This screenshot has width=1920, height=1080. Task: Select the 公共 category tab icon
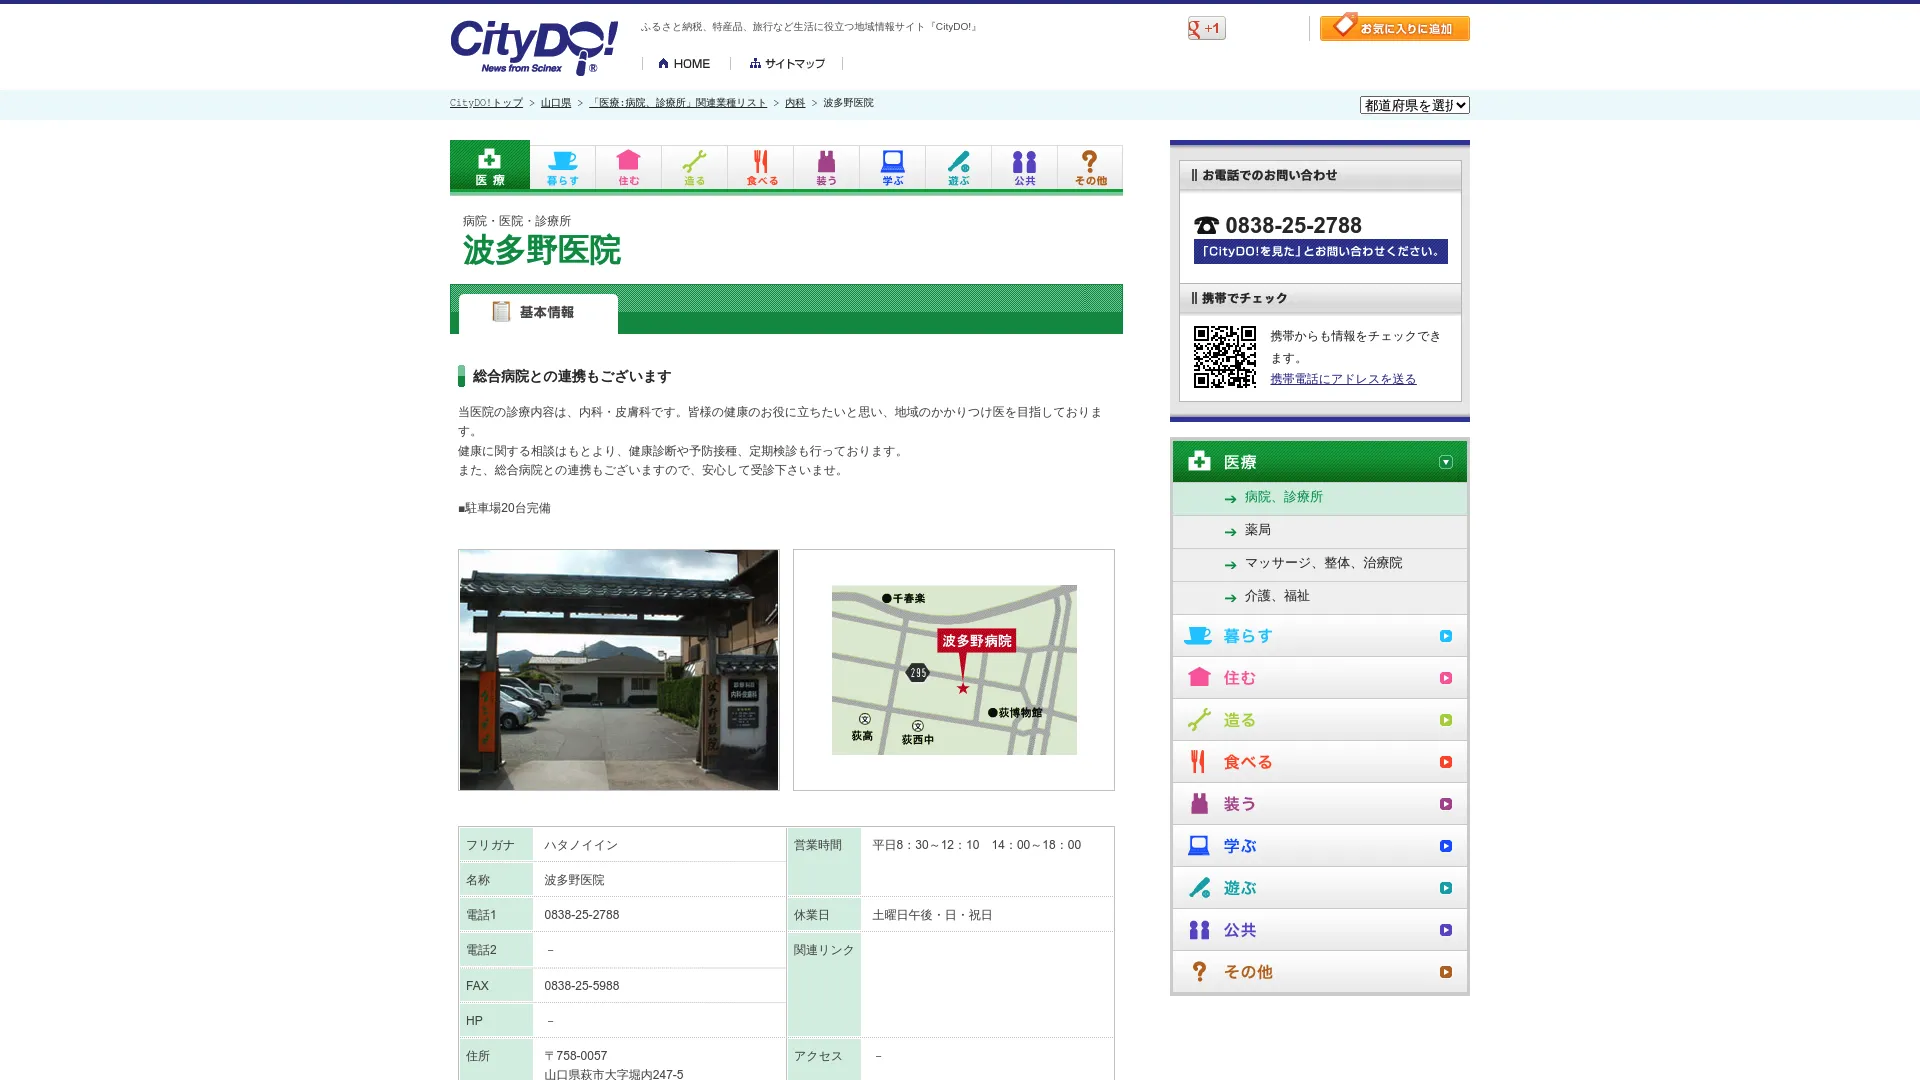point(1025,167)
